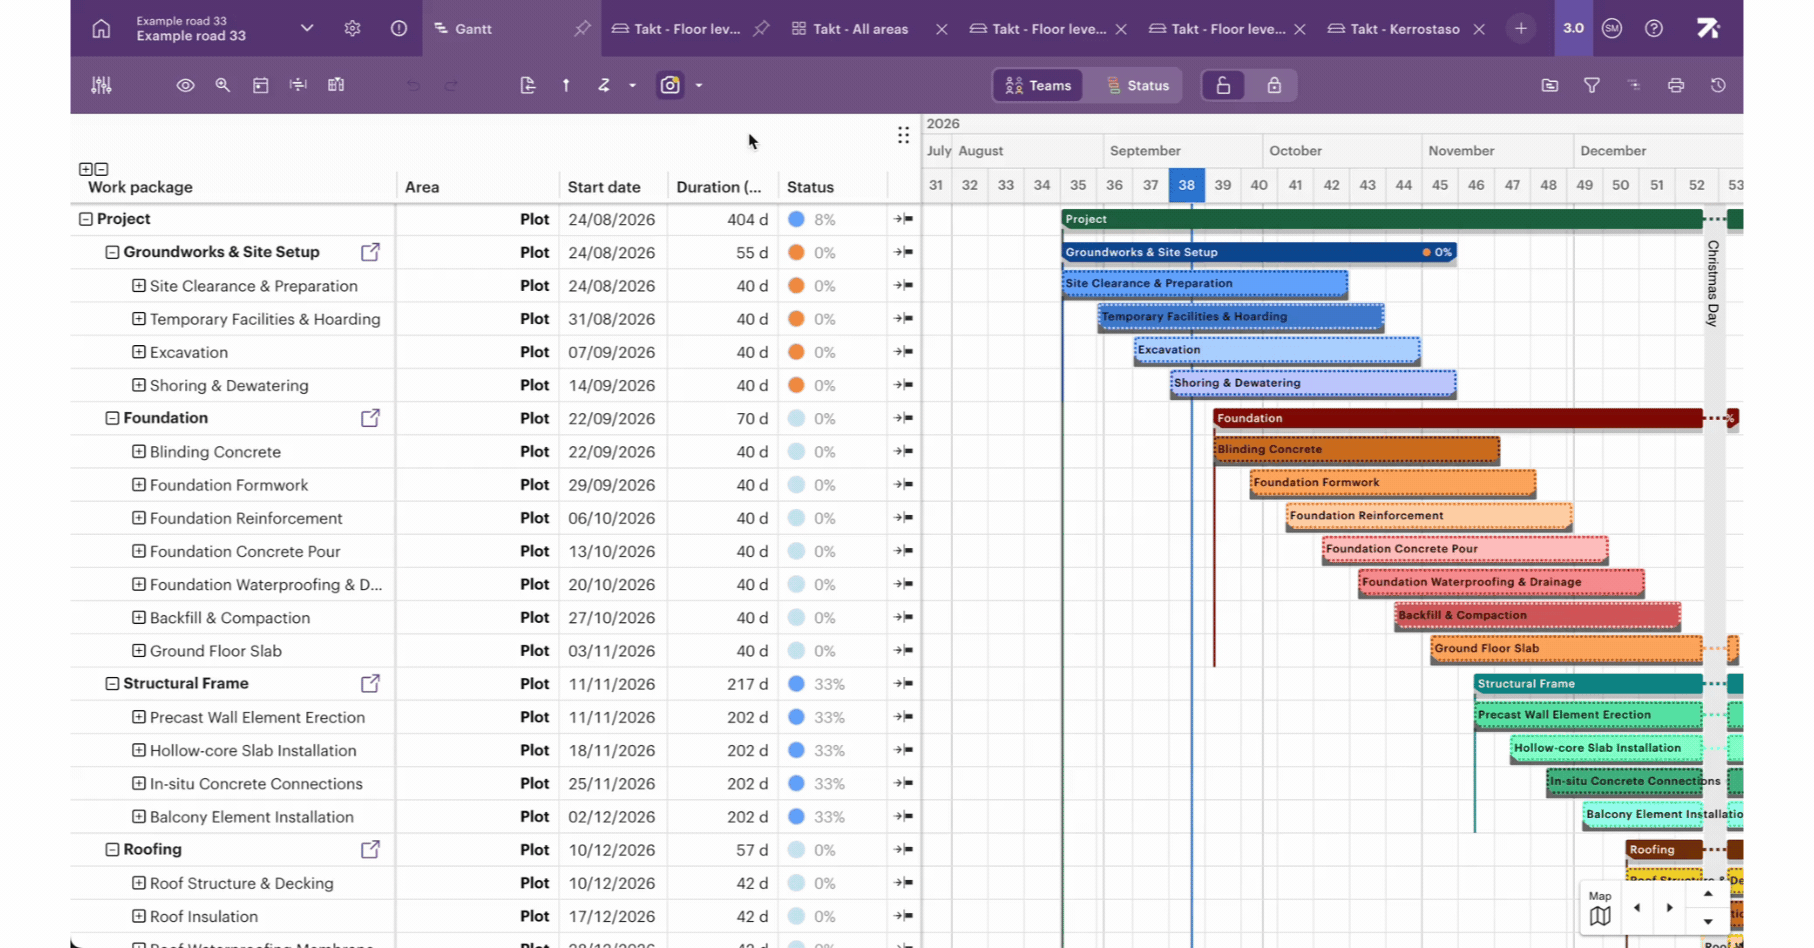Open the home icon
Image resolution: width=1814 pixels, height=948 pixels.
coord(101,29)
